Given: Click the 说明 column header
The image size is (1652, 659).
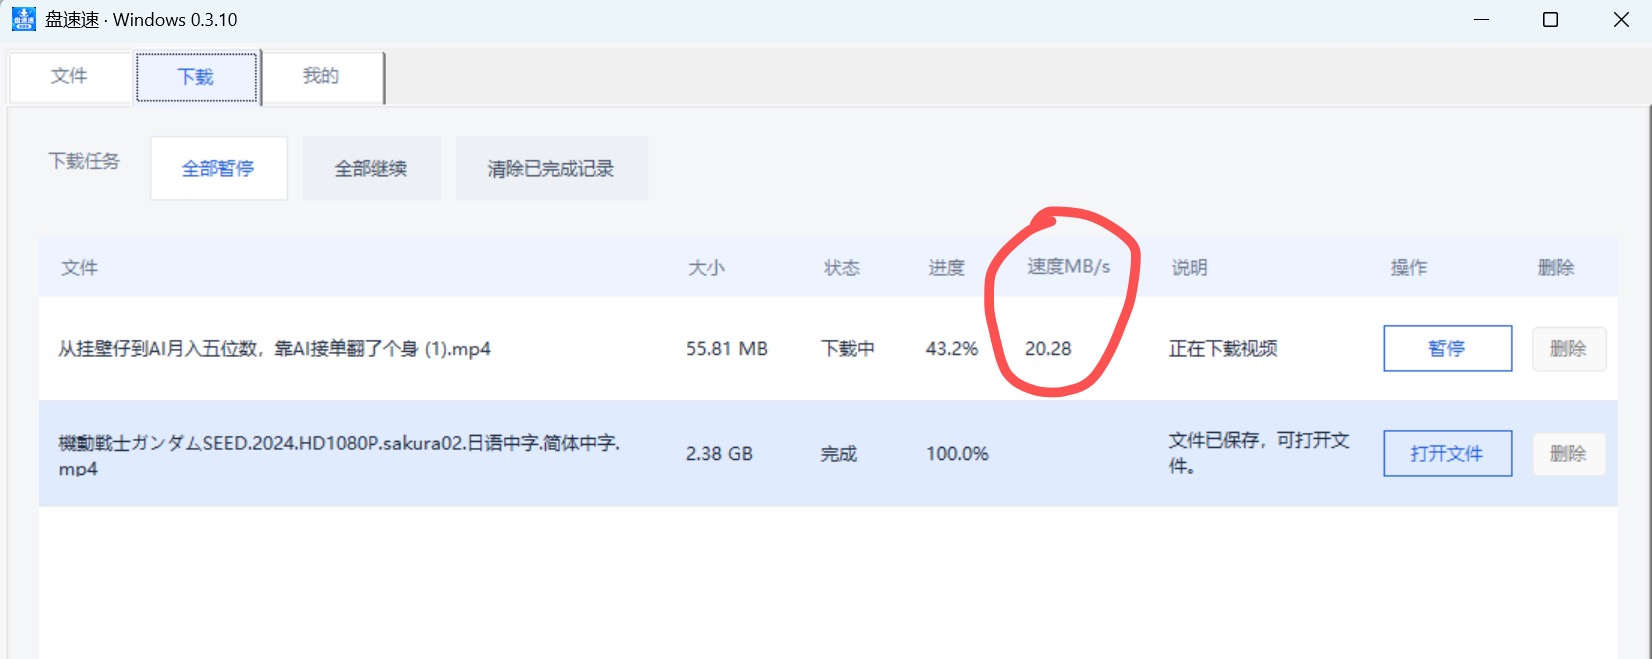Looking at the screenshot, I should 1189,267.
